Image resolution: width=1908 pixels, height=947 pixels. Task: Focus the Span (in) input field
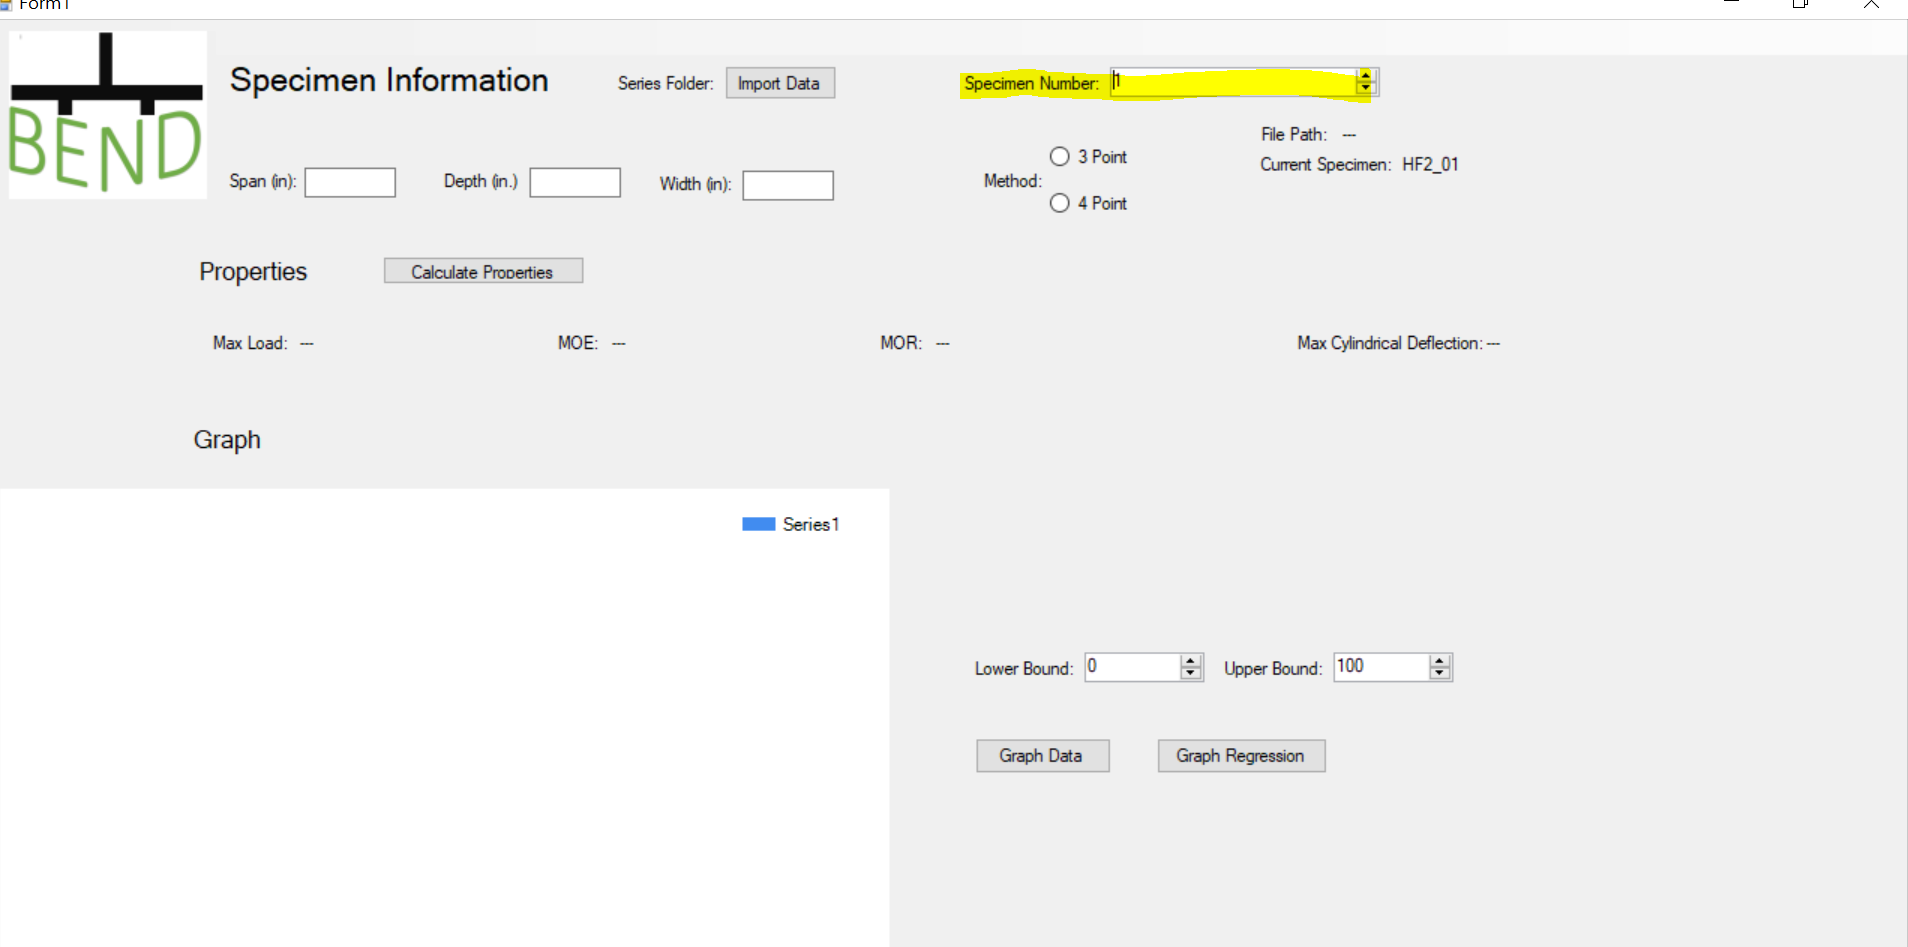[350, 182]
